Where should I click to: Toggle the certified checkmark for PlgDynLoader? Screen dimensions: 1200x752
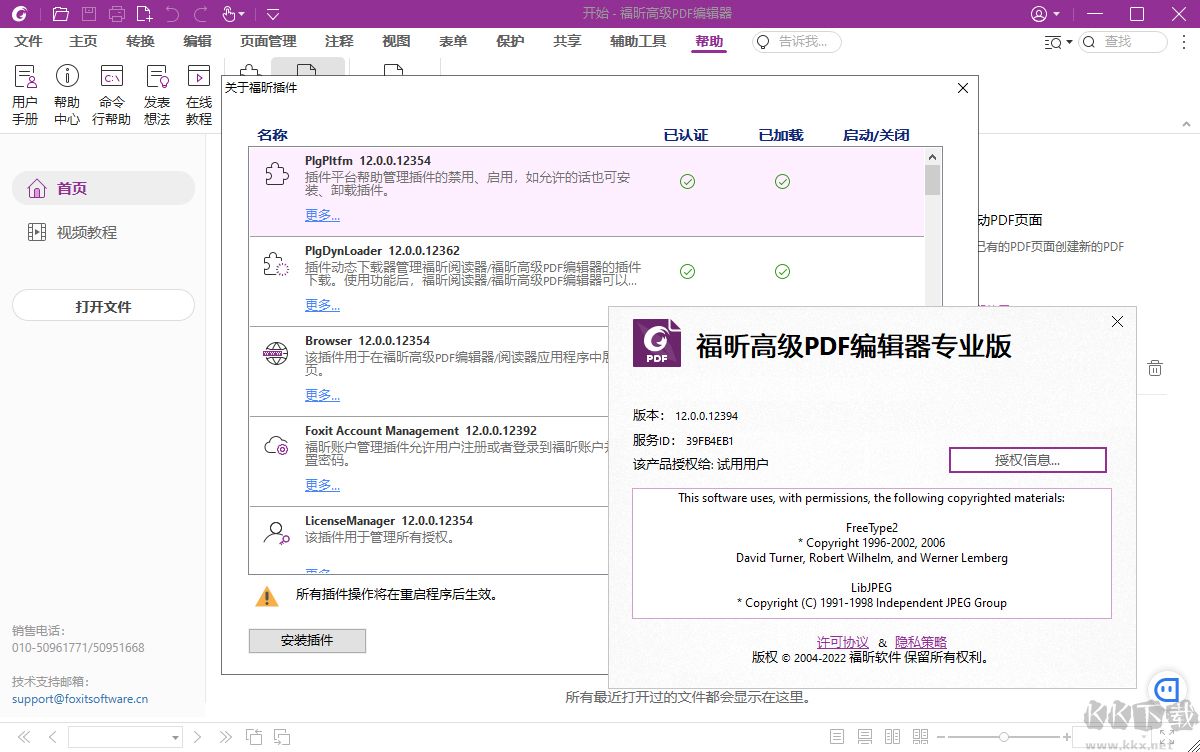click(687, 270)
